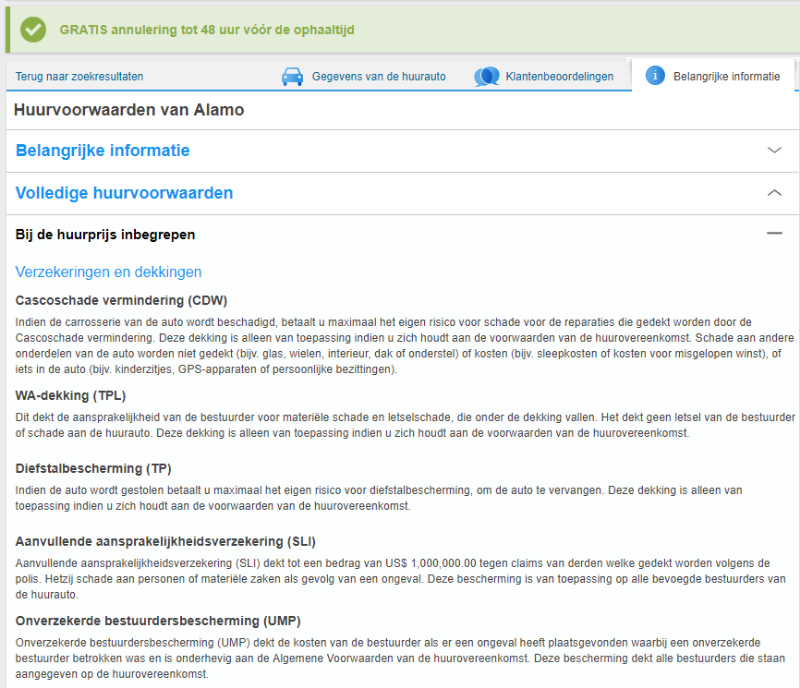Click the green checkmark icon in the banner
Viewport: 800px width, 688px height.
tap(34, 29)
